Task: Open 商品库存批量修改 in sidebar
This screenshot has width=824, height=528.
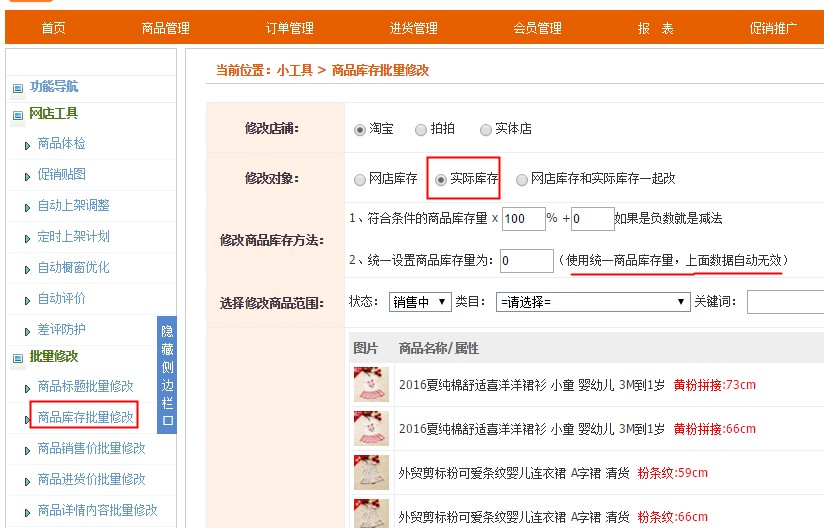Action: [x=85, y=416]
